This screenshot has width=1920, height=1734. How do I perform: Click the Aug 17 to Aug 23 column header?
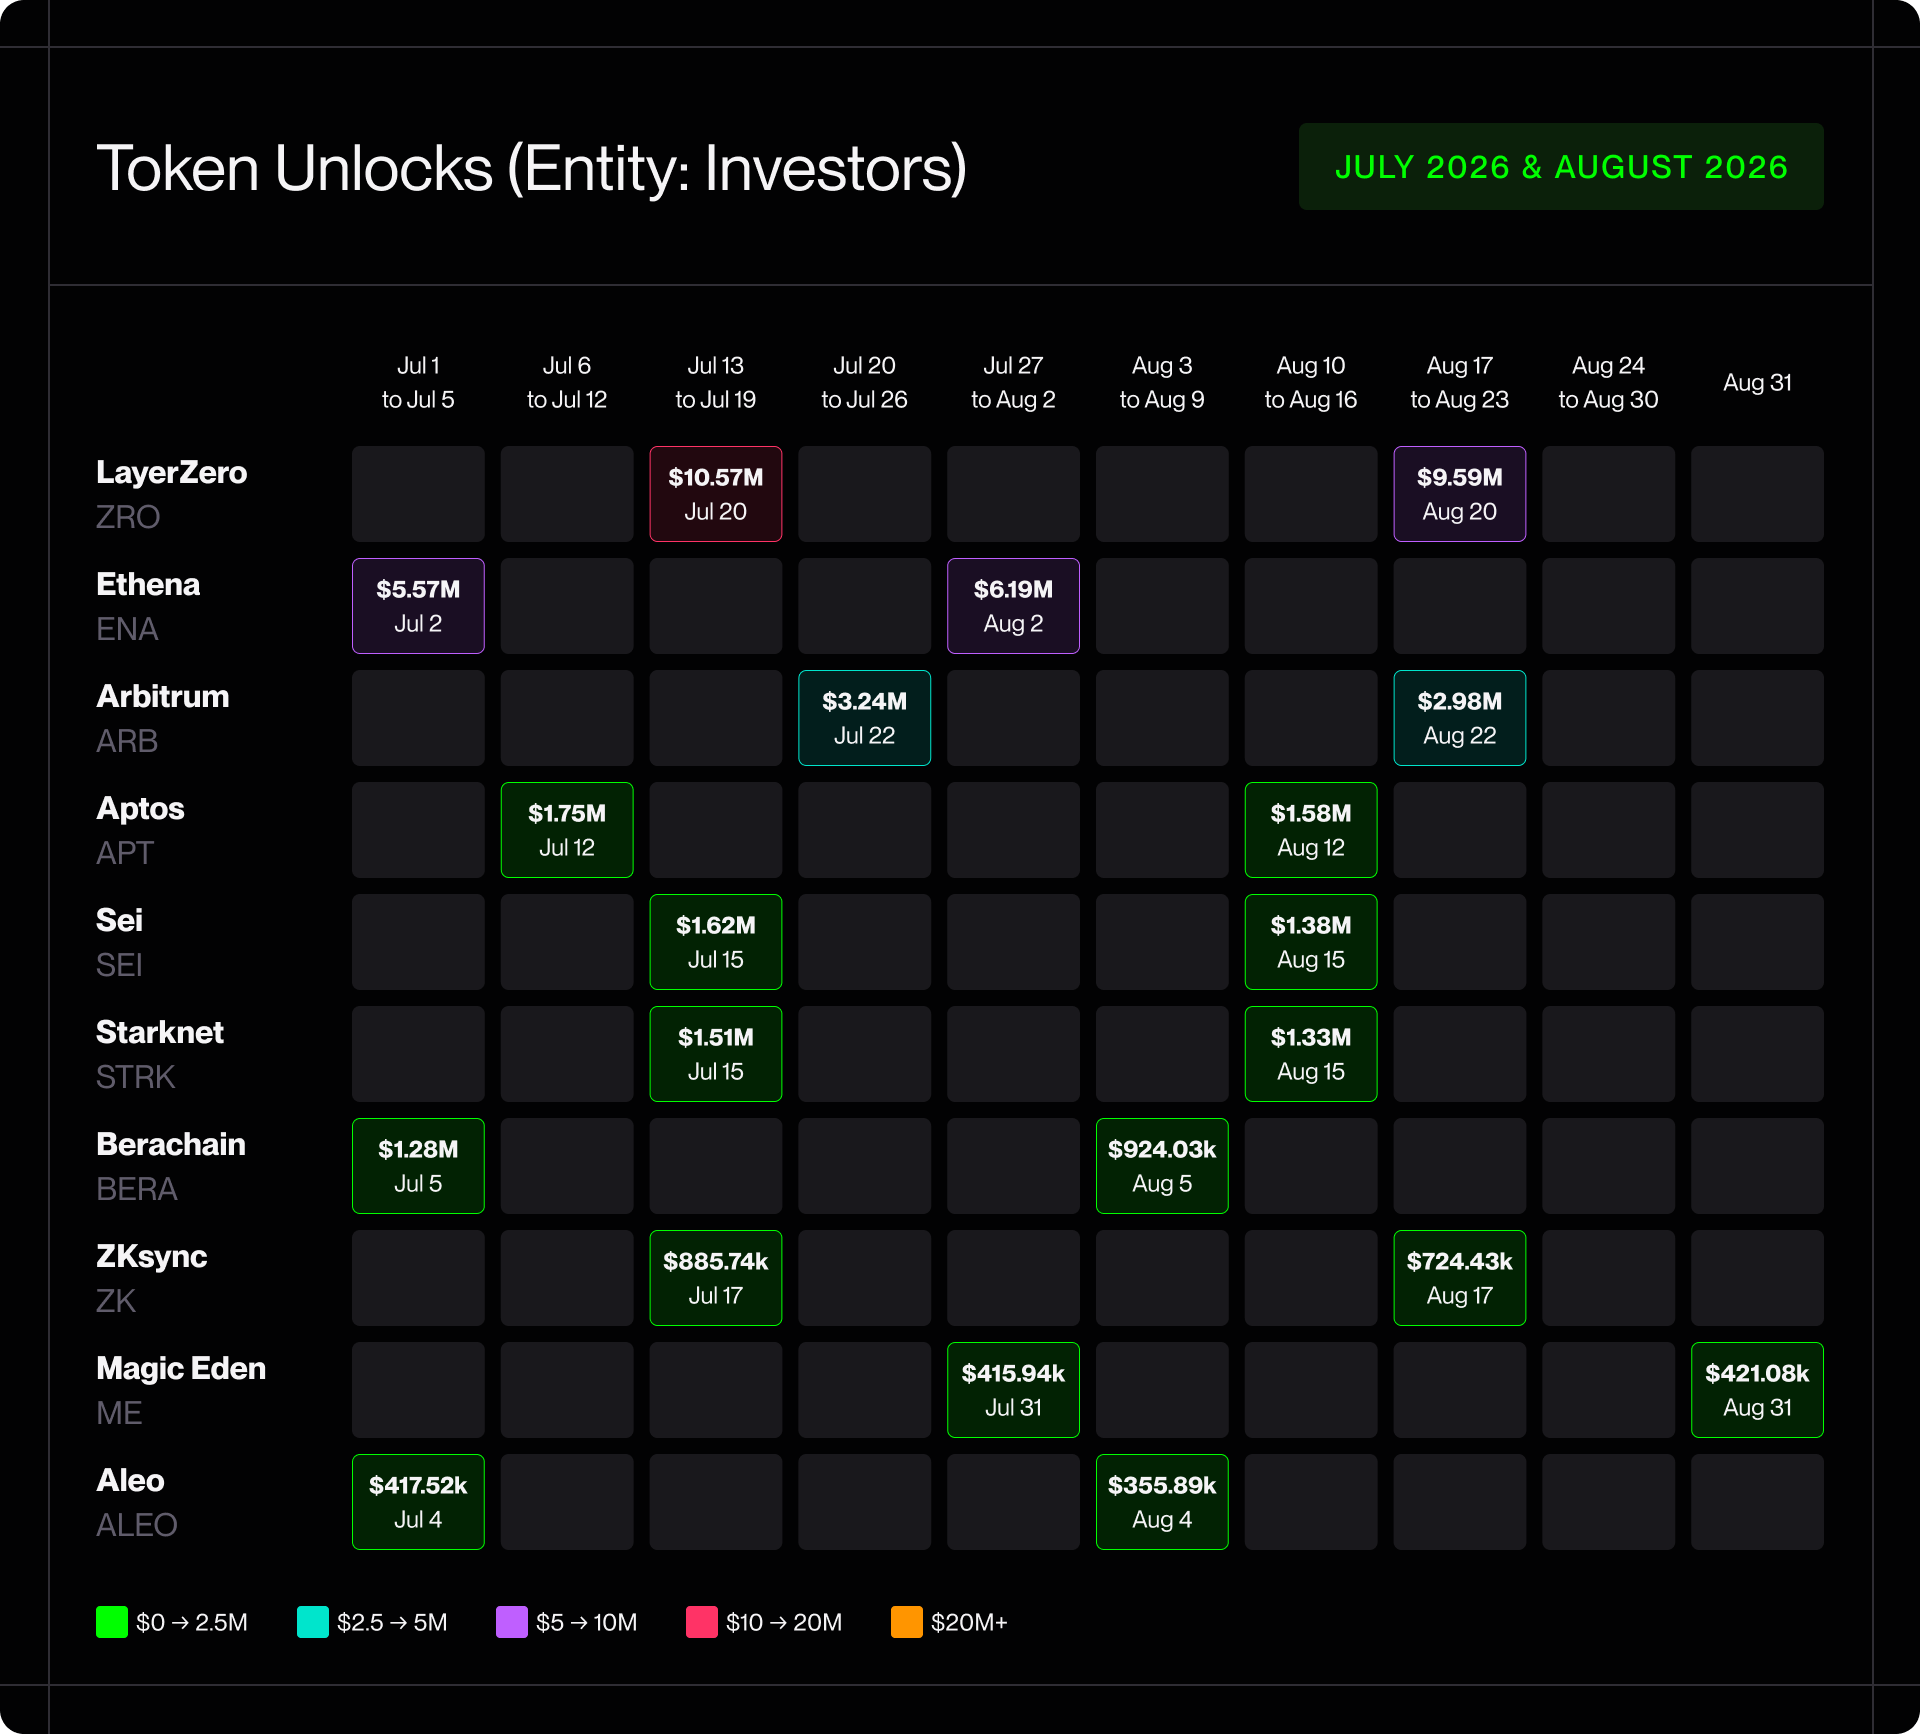tap(1460, 382)
